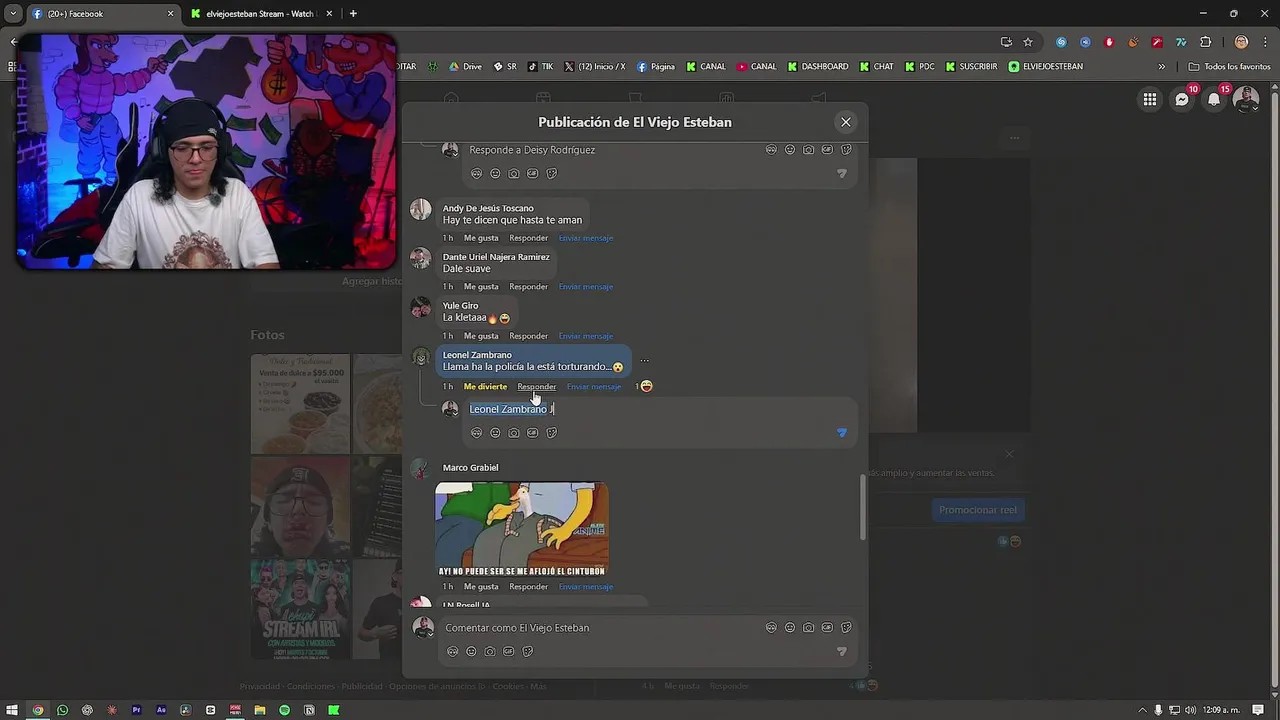The width and height of the screenshot is (1280, 720).
Task: Open more options for the Leonel Zambrano comment
Action: (x=644, y=361)
